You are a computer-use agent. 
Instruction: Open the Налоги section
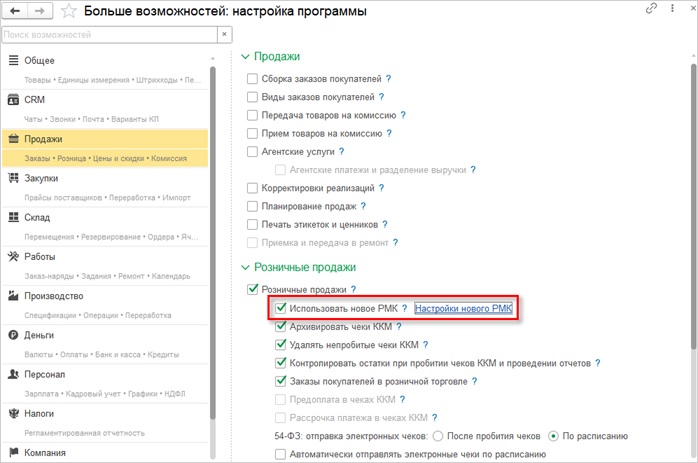tap(105, 422)
